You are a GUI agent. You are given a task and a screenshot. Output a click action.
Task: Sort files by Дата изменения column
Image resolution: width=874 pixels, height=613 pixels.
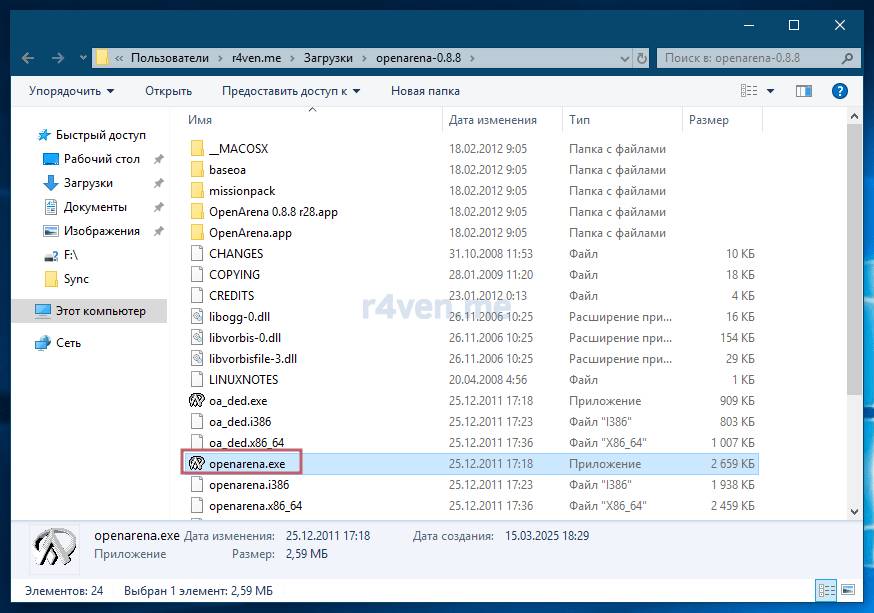(492, 120)
